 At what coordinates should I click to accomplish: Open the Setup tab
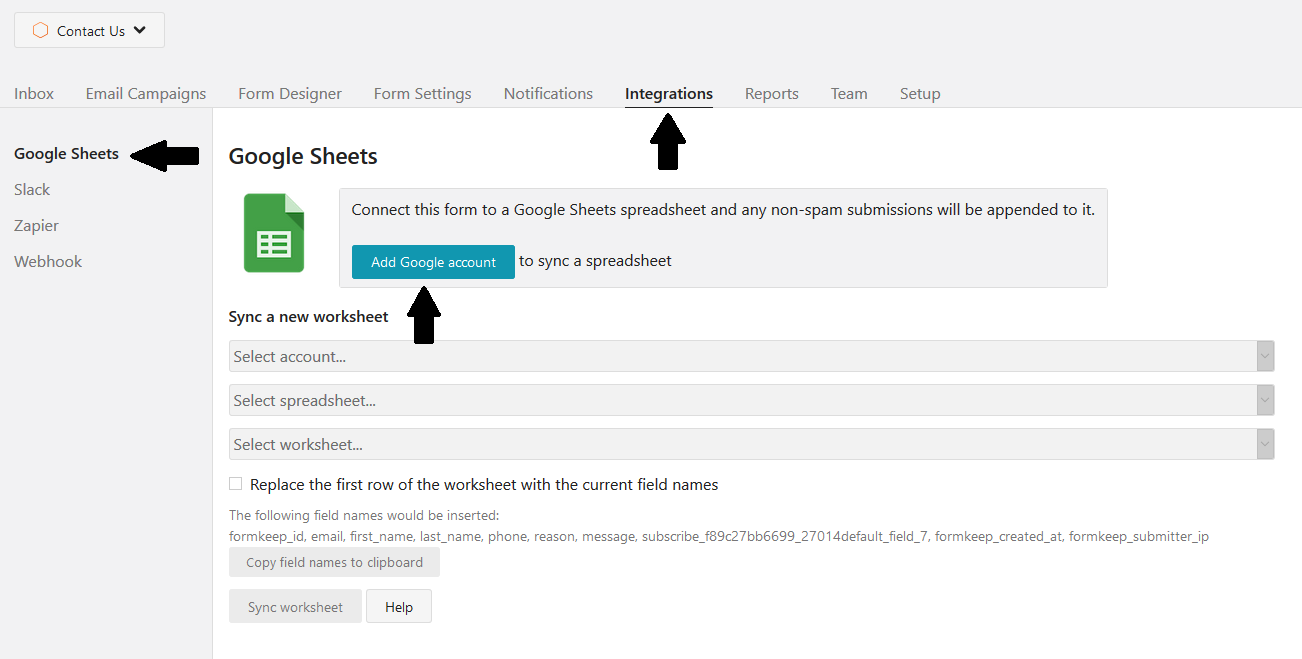pos(920,93)
